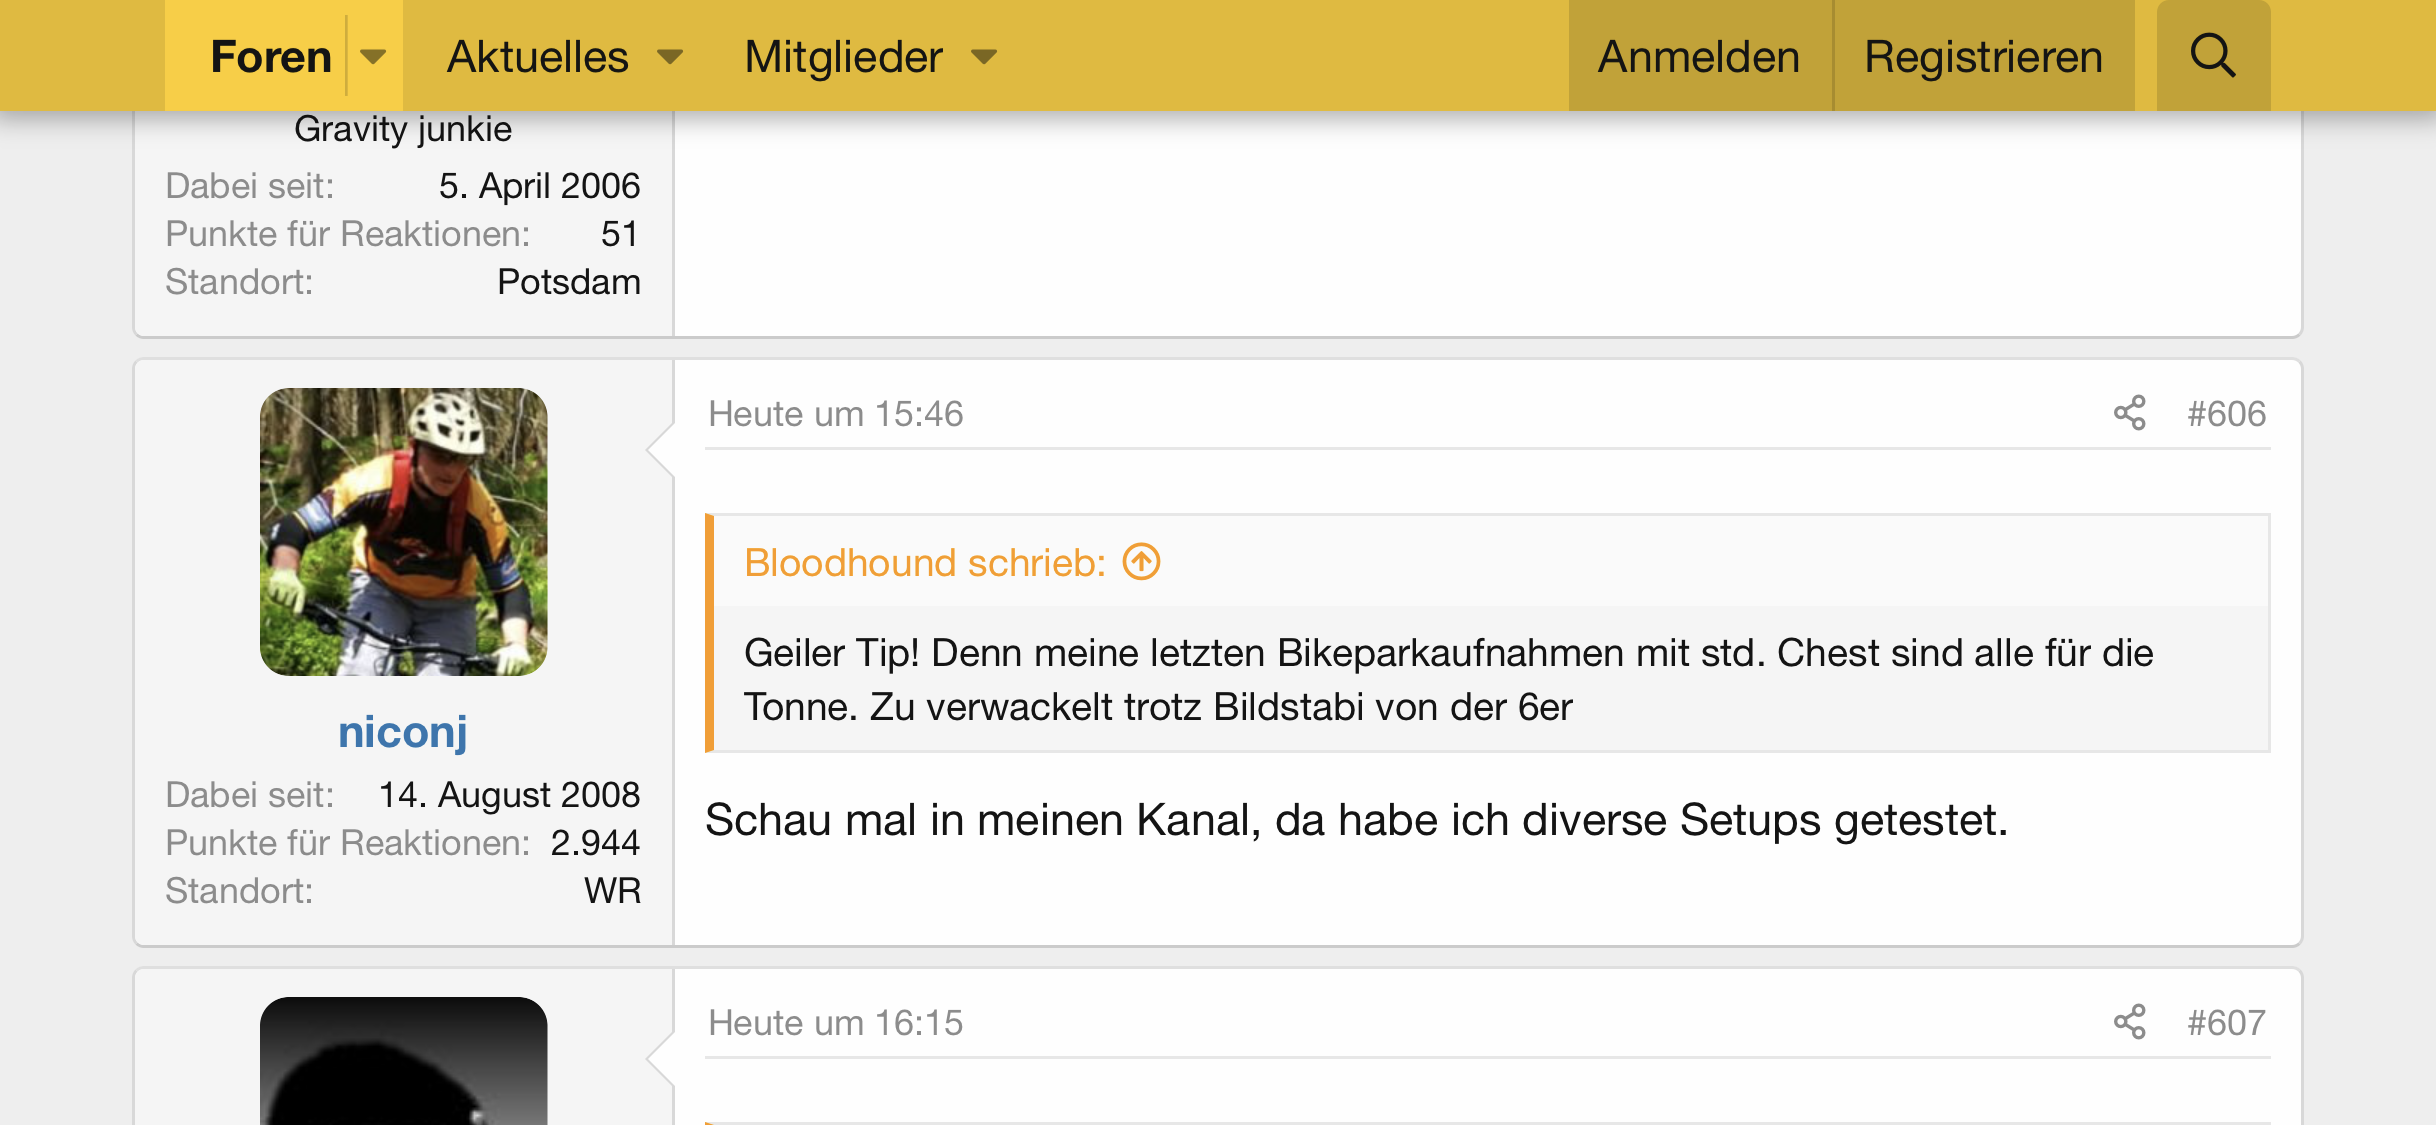Open niconj's user profile link

(x=403, y=732)
